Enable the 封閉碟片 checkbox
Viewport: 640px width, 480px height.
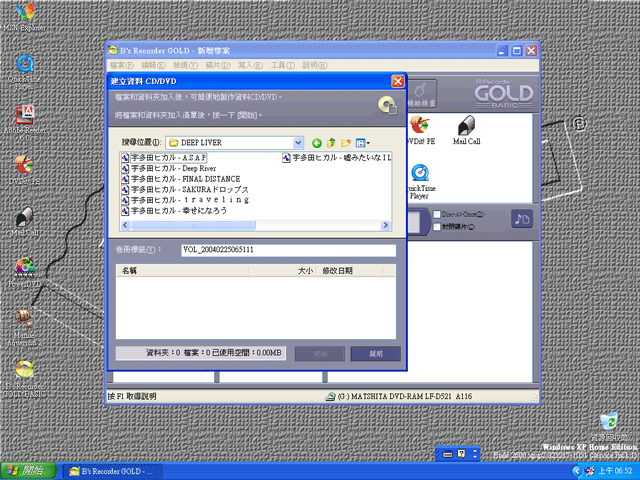click(437, 227)
